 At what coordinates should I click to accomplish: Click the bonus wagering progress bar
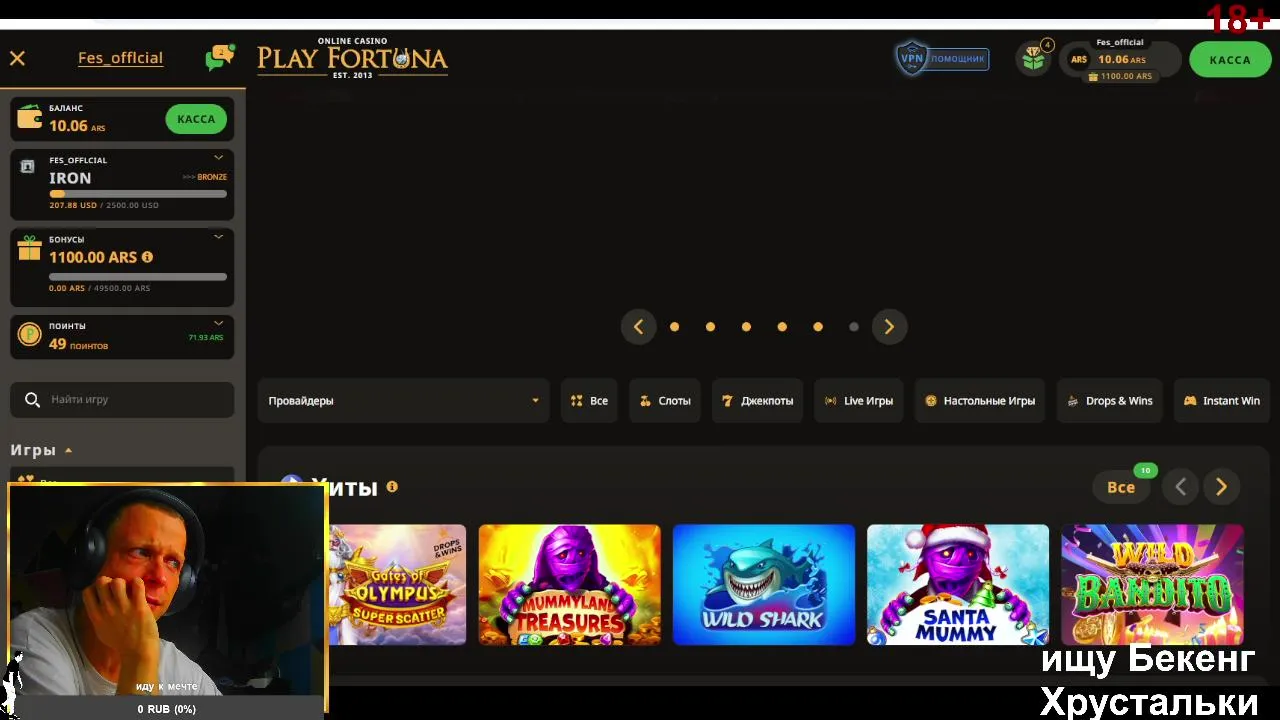[x=138, y=277]
